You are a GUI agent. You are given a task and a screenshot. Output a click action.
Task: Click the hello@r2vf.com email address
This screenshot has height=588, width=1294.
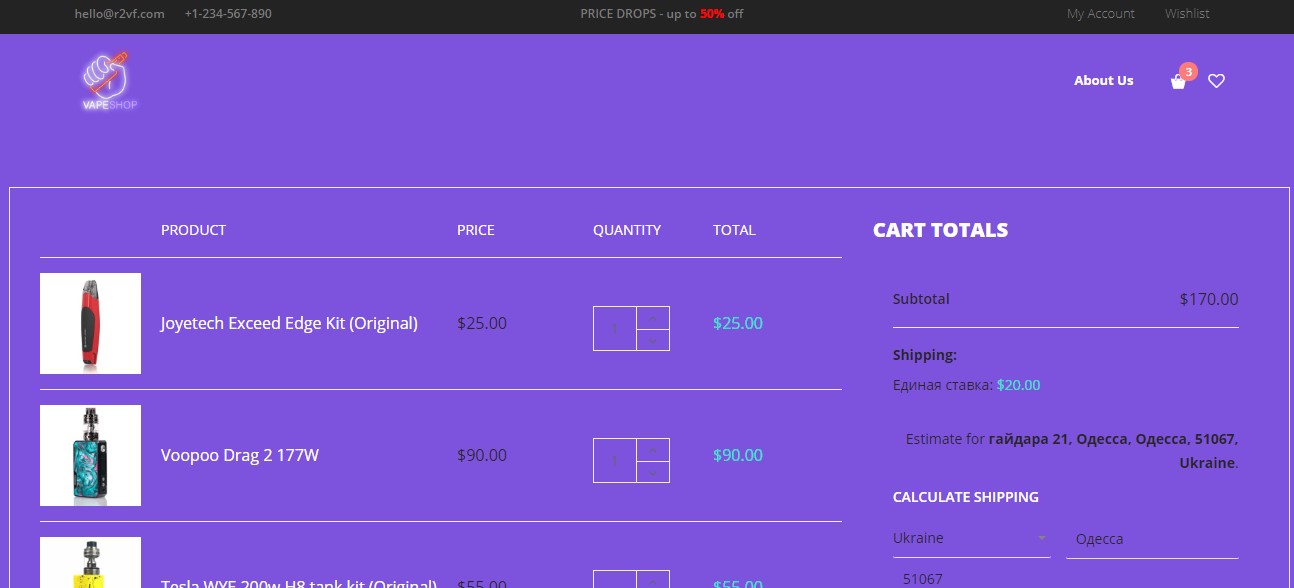pos(119,14)
